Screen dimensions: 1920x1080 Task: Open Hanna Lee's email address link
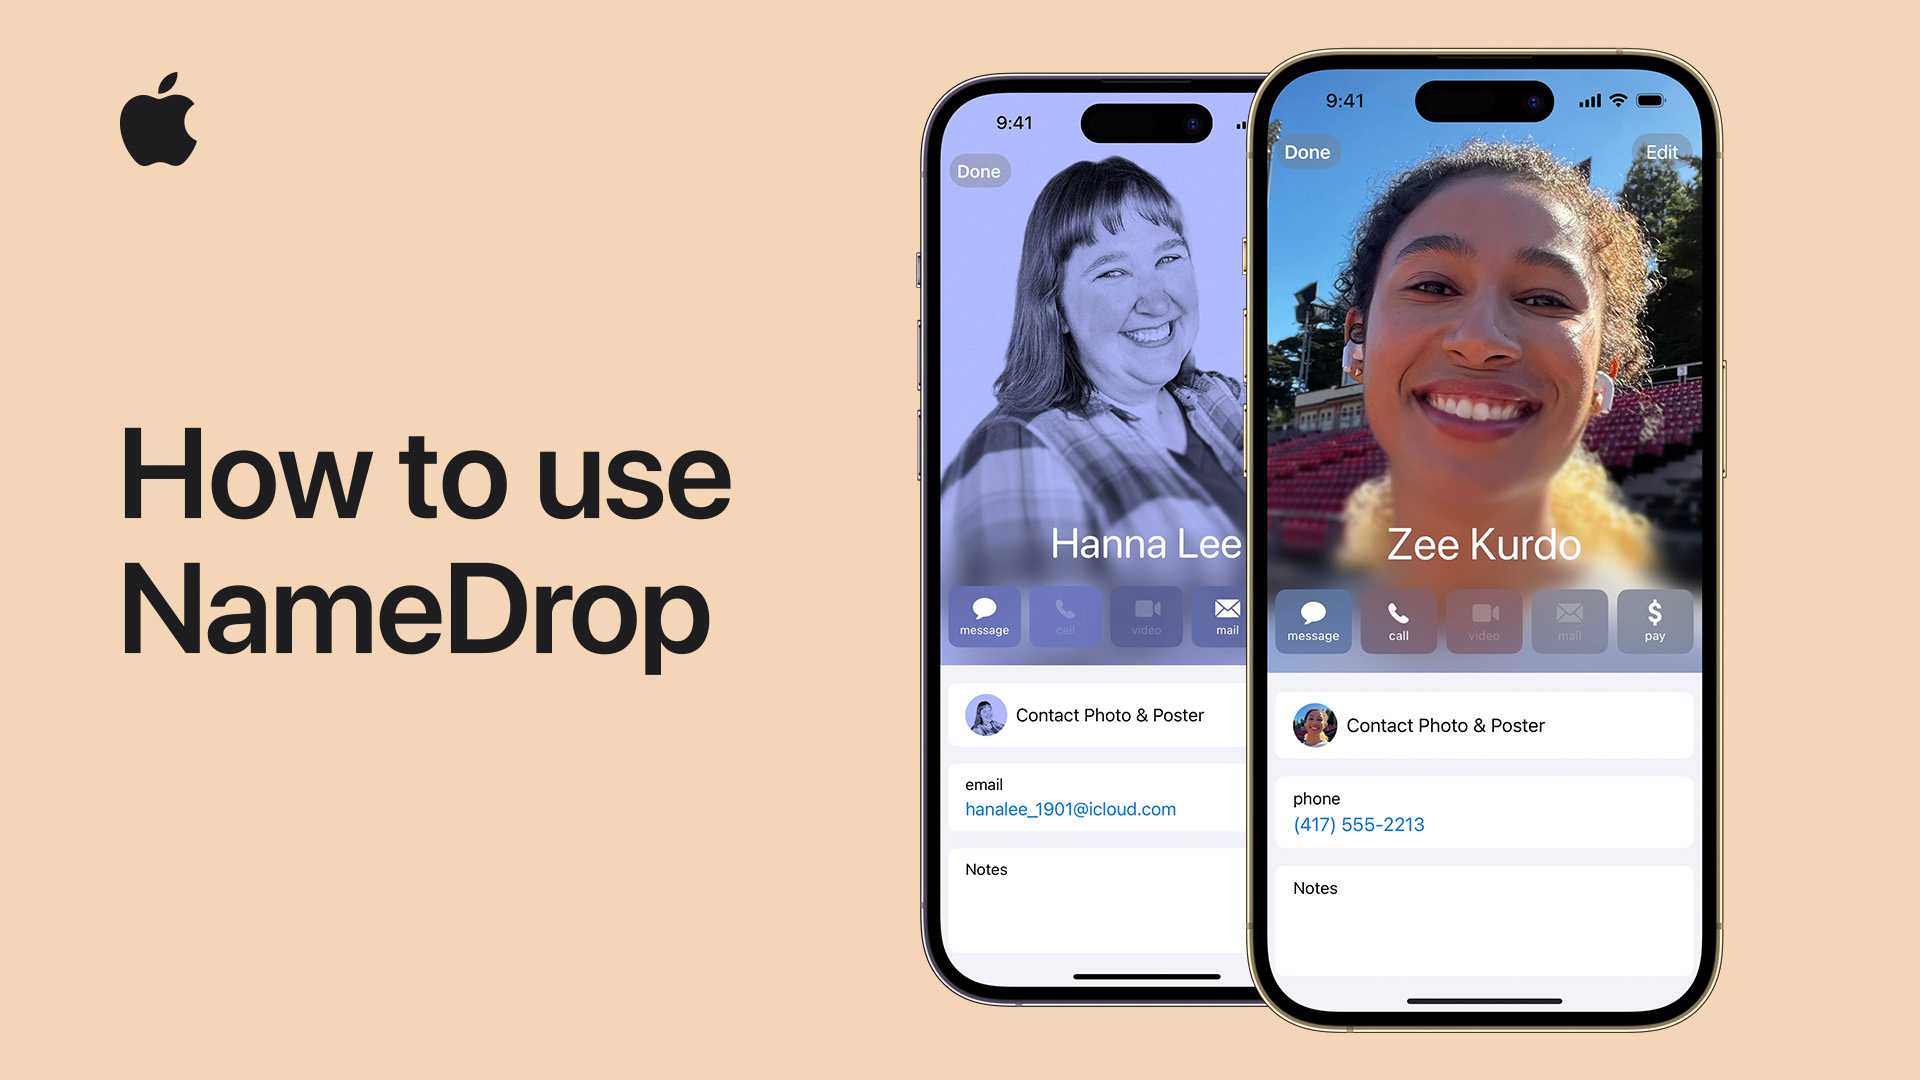(1068, 808)
